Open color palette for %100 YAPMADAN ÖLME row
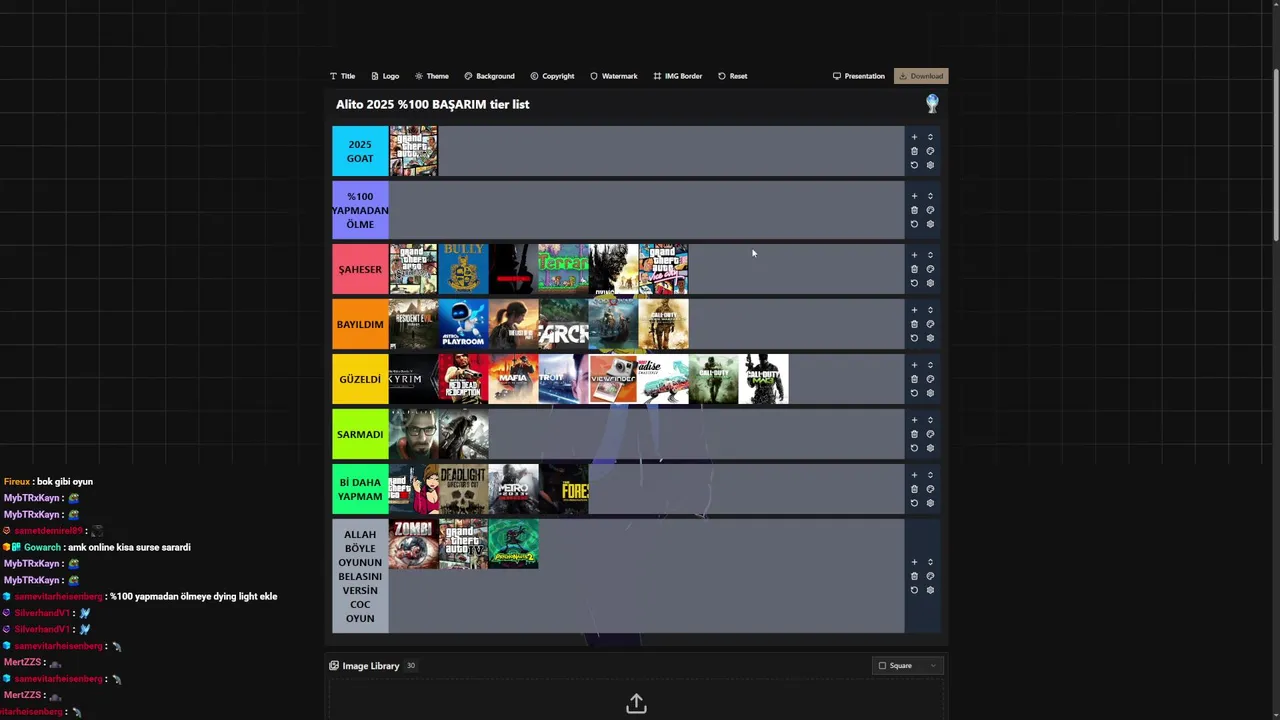1280x720 pixels. coord(930,210)
